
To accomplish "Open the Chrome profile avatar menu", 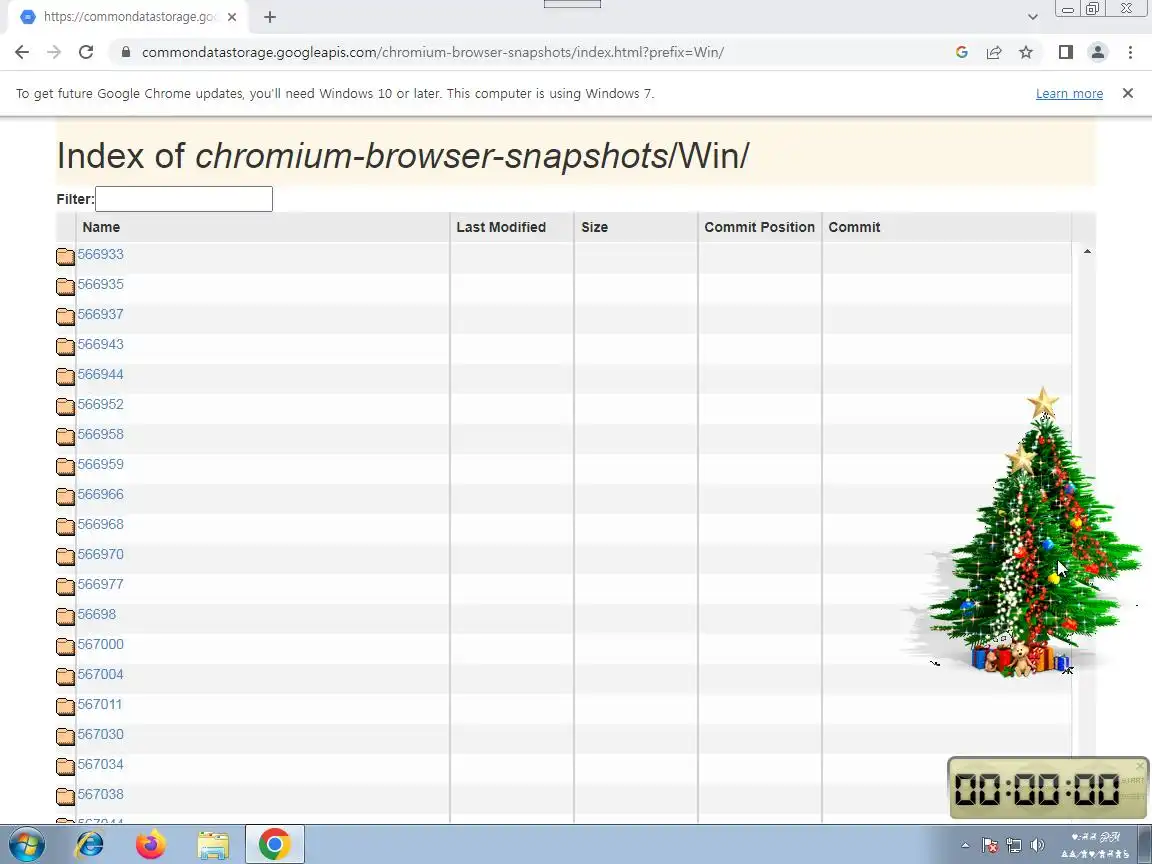I will [1098, 52].
